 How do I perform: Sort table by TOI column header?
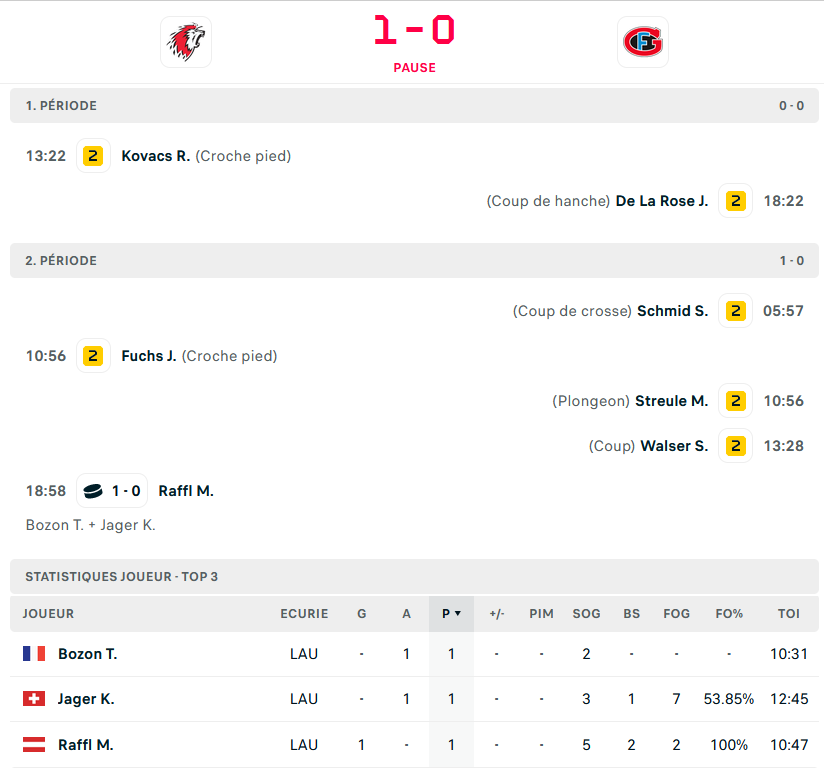788,614
